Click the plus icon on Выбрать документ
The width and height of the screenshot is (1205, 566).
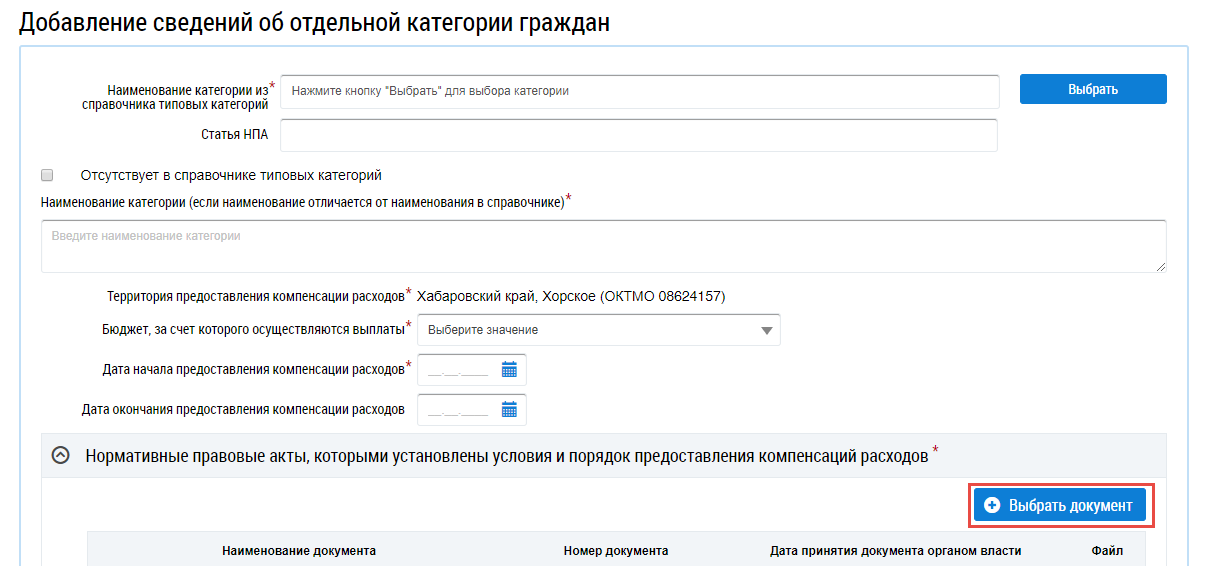(993, 506)
